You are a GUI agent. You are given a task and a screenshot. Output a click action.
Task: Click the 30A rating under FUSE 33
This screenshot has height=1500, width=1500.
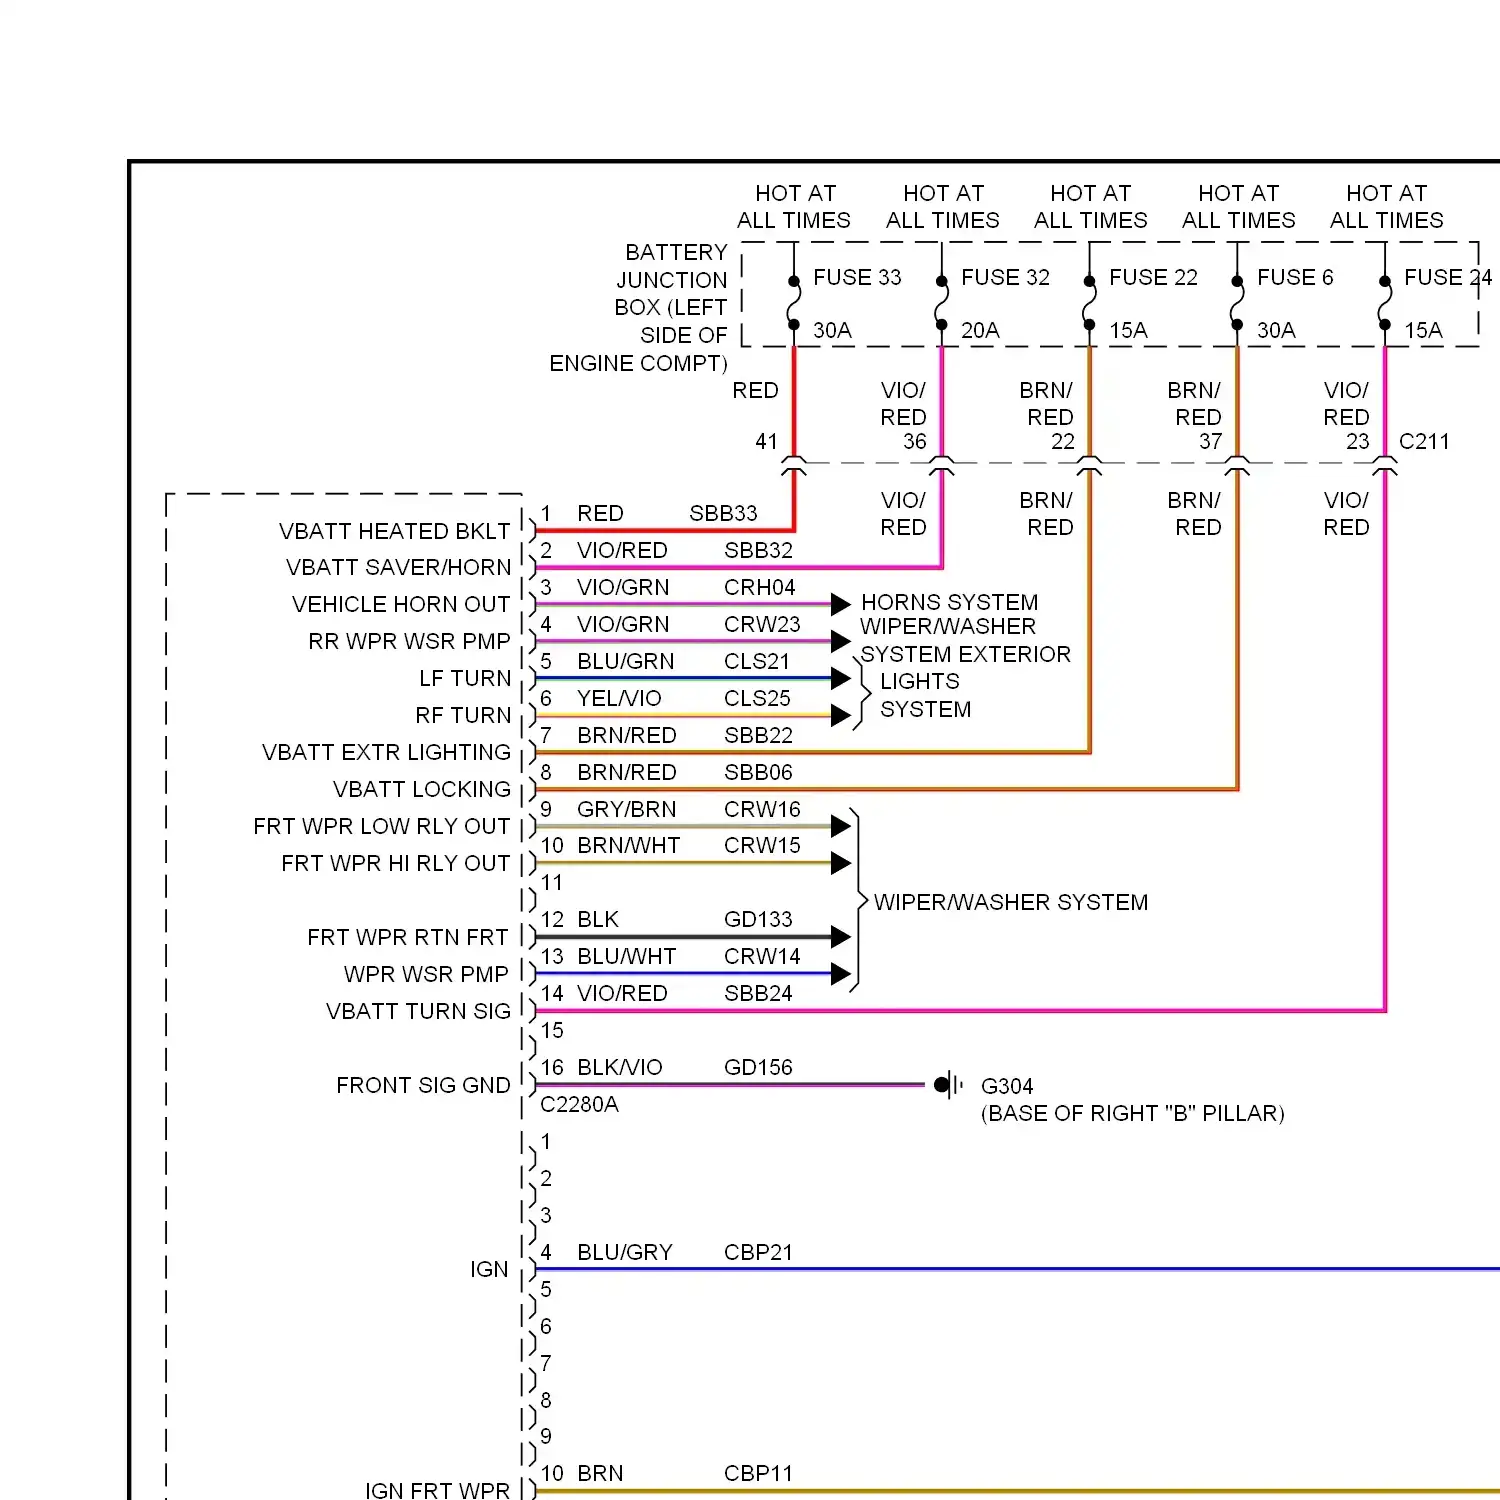pos(832,330)
